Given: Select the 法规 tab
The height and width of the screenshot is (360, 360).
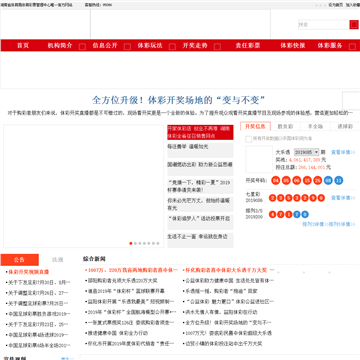Looking at the screenshot, I should pos(58,260).
